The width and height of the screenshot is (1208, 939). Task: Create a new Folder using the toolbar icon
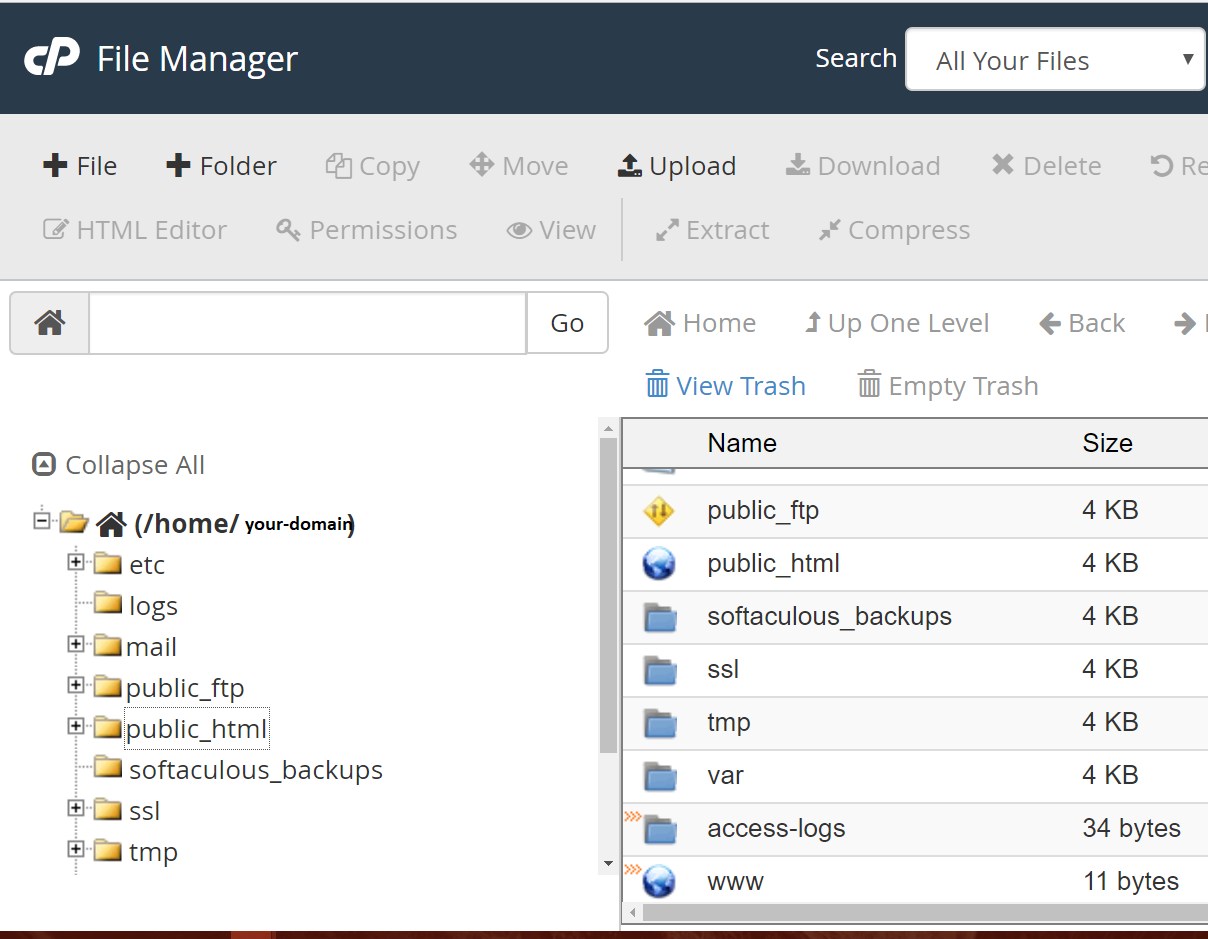[220, 165]
